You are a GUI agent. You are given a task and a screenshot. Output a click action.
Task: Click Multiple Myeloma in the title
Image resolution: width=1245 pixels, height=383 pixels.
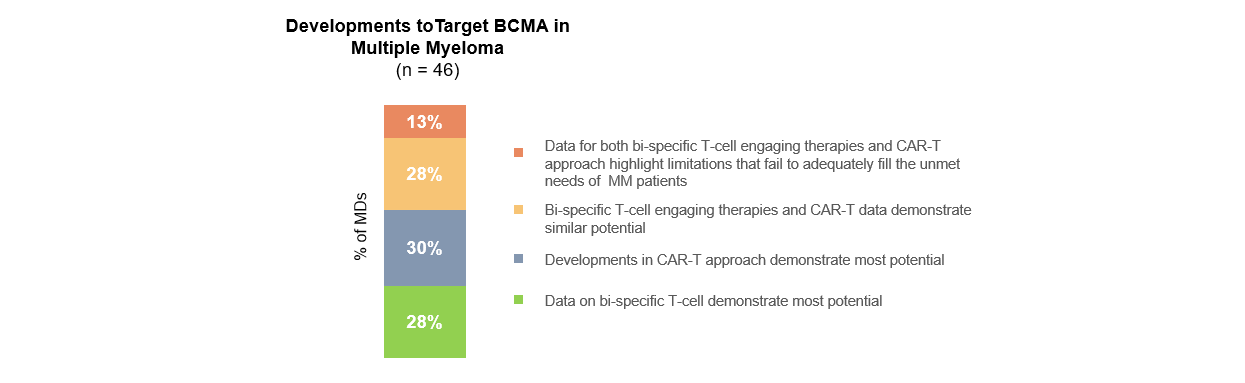pos(427,47)
